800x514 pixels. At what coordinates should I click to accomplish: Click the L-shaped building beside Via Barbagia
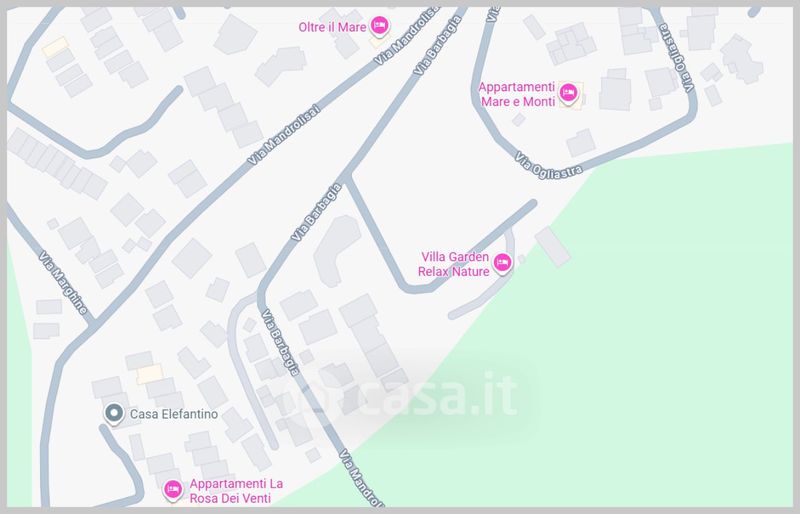[337, 250]
